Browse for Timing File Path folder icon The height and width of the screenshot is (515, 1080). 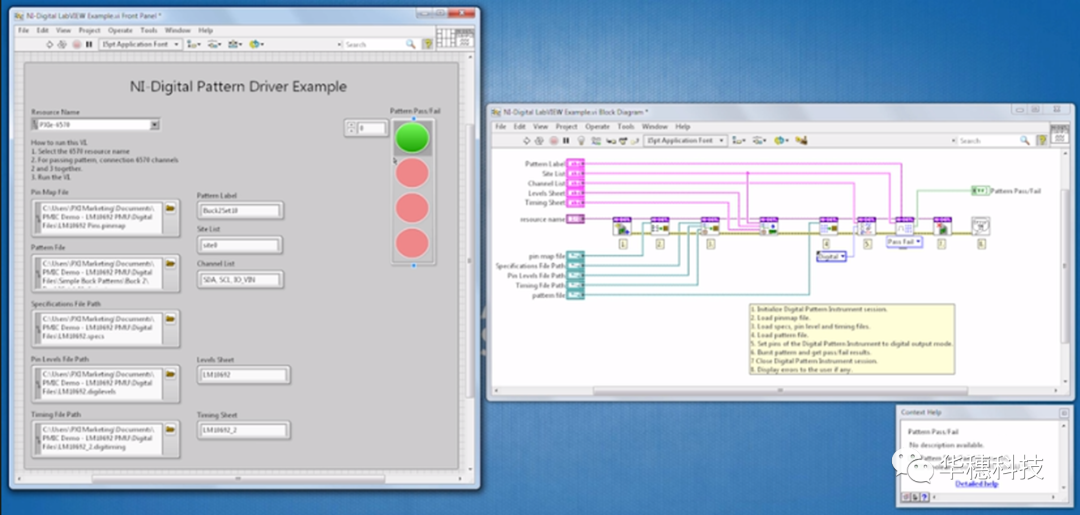click(x=170, y=430)
